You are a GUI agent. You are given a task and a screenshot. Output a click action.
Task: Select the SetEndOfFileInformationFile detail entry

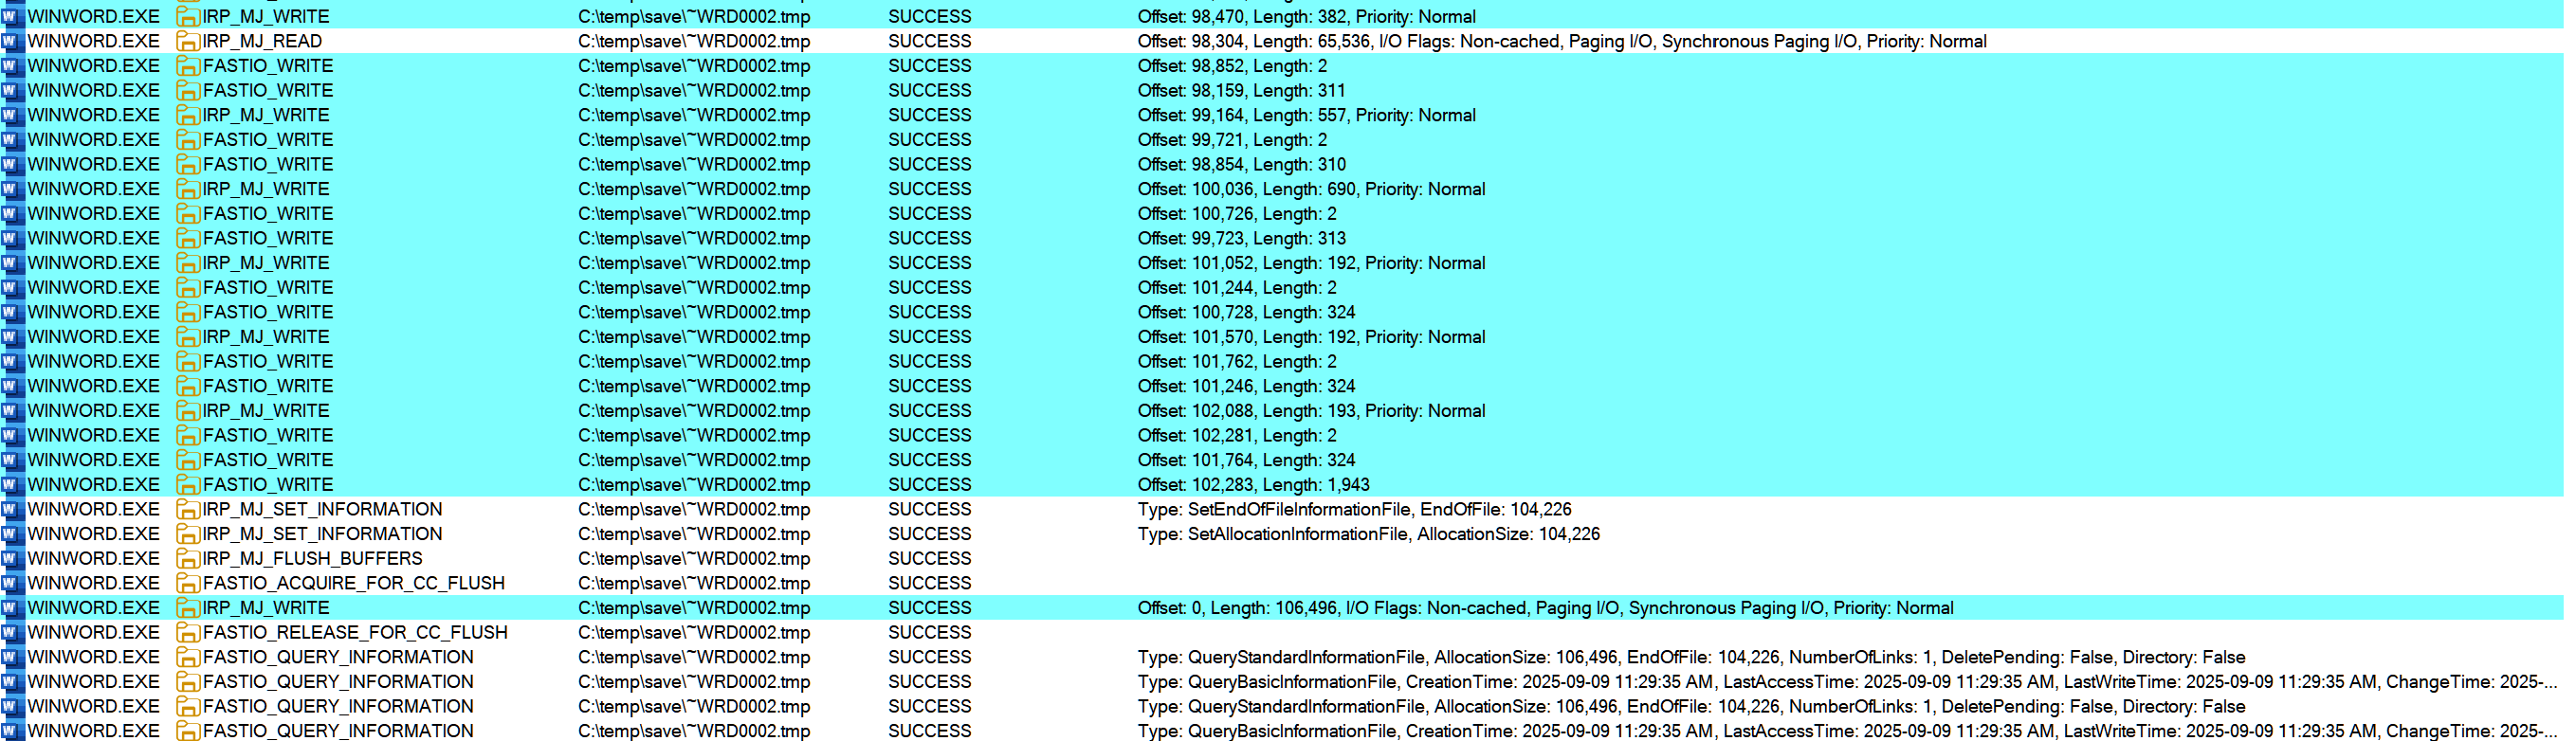[1353, 510]
